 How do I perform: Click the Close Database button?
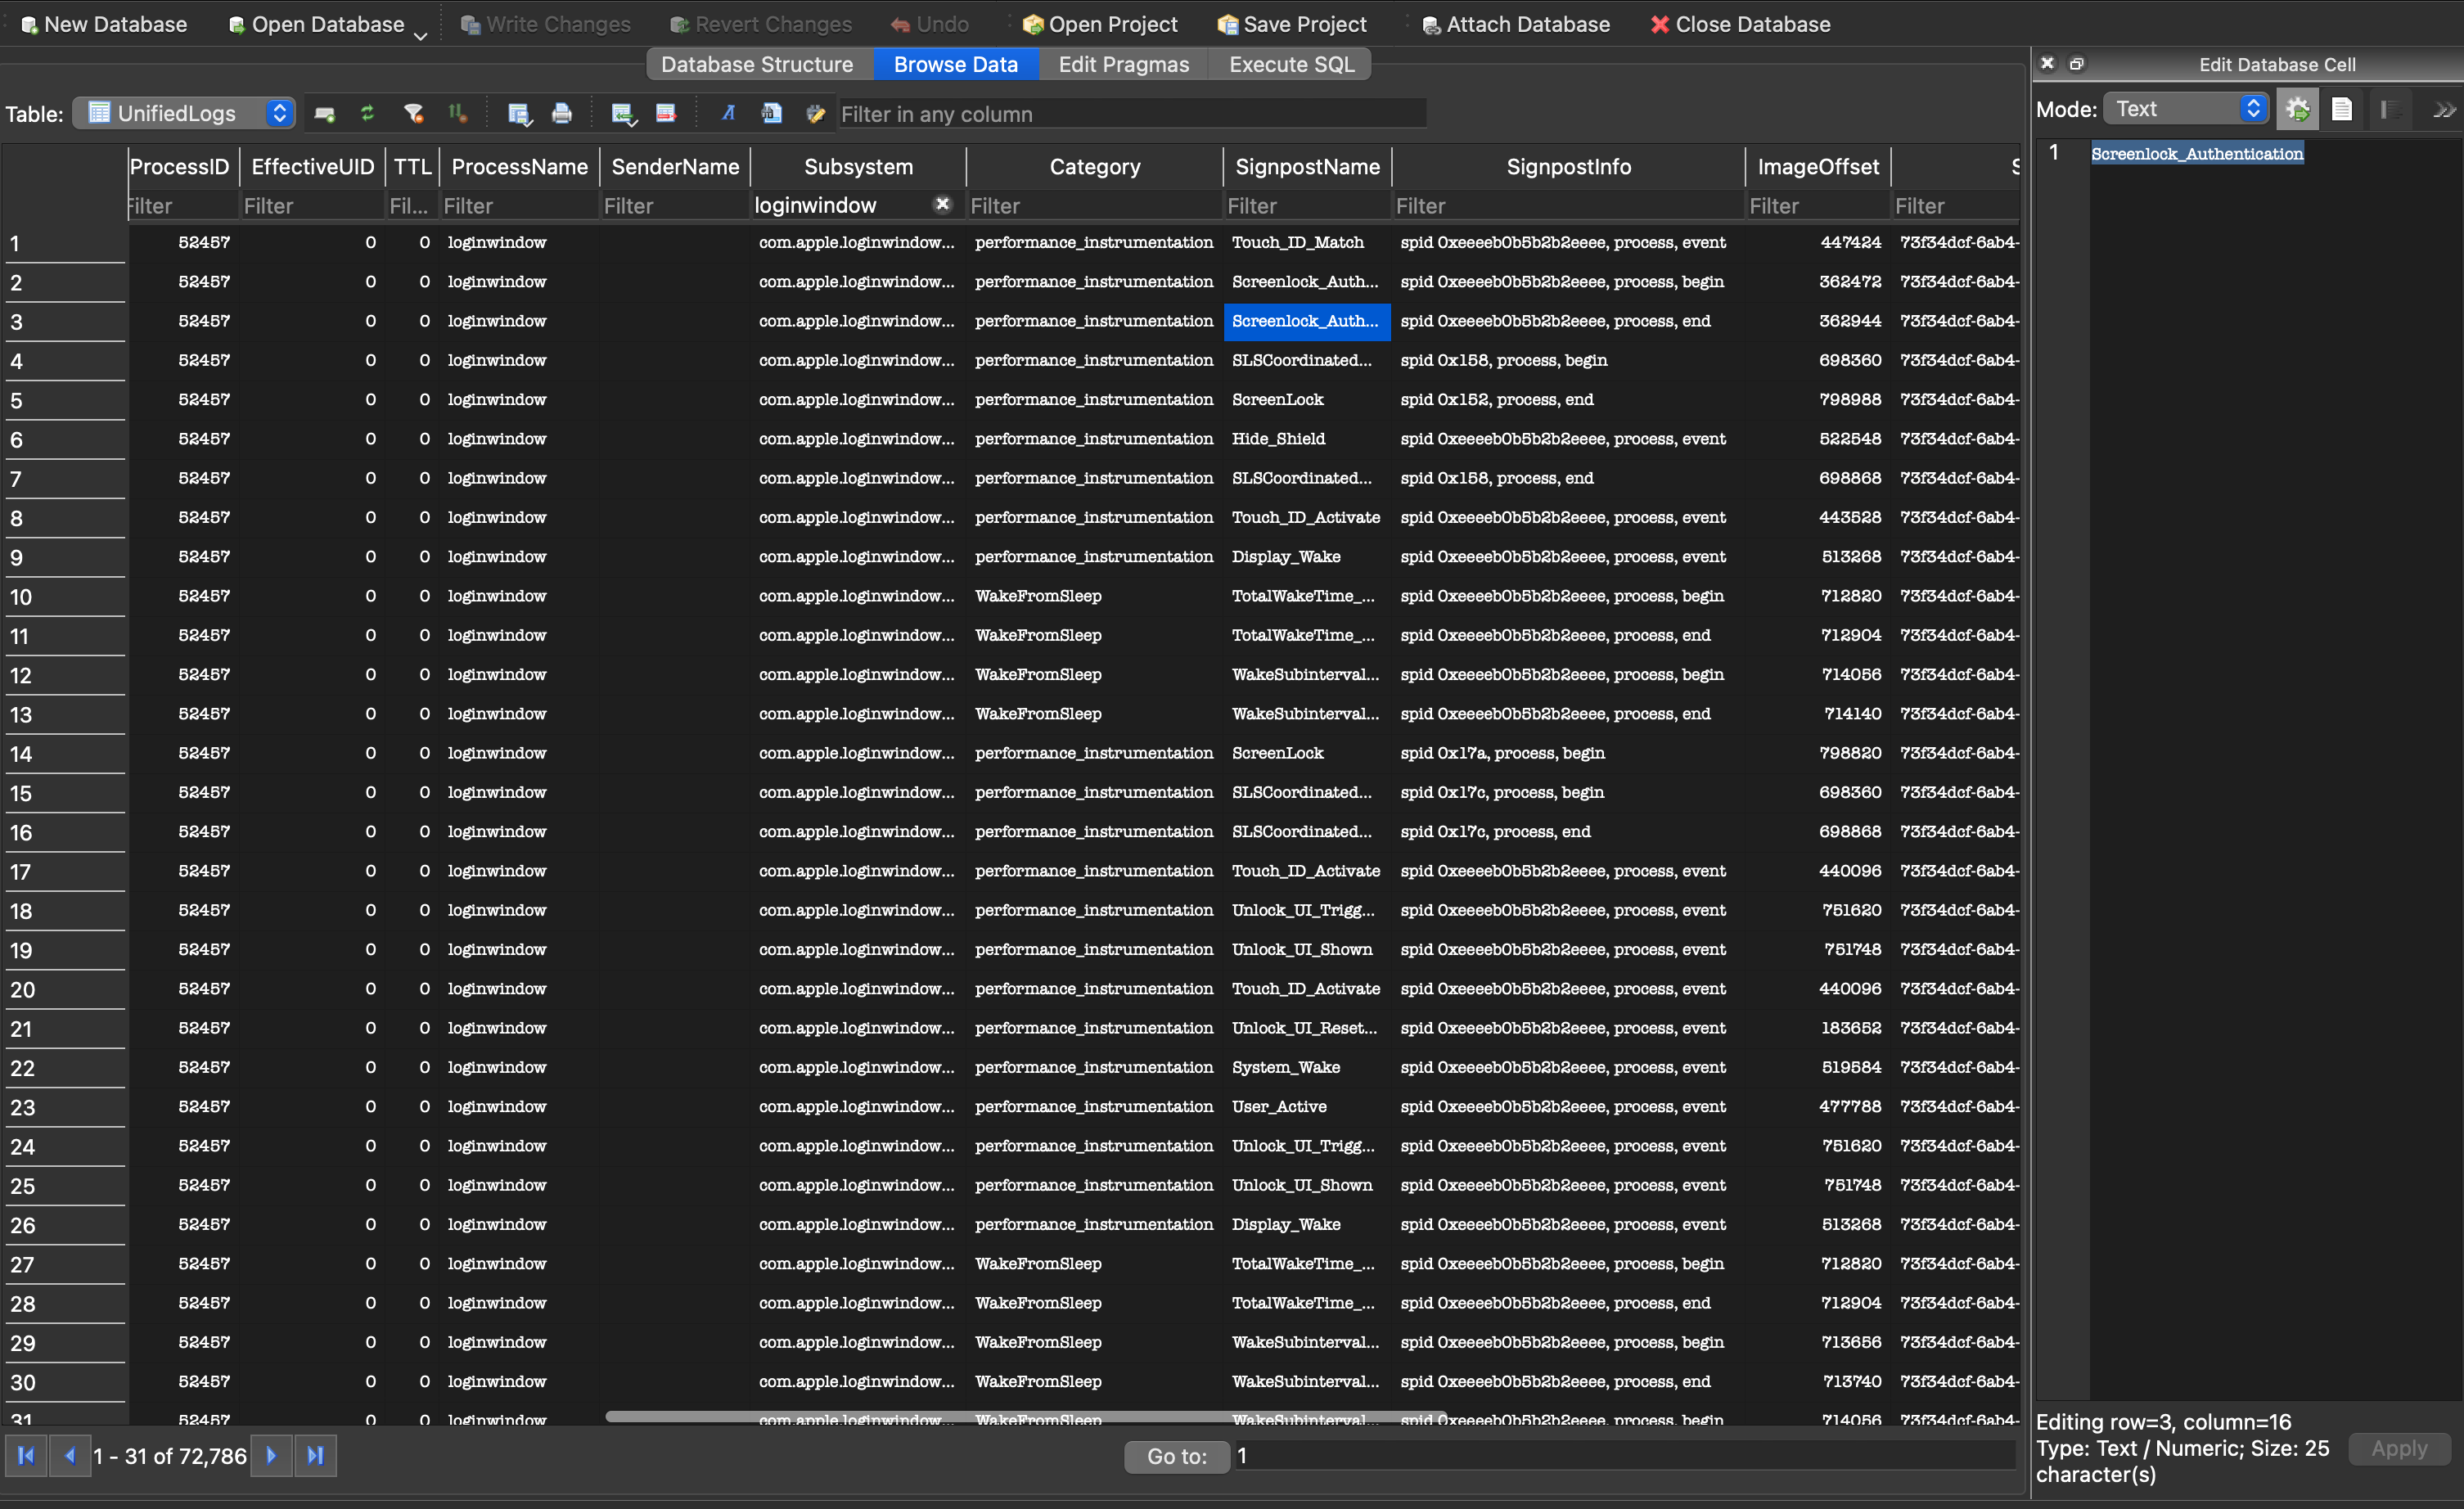pos(1740,25)
